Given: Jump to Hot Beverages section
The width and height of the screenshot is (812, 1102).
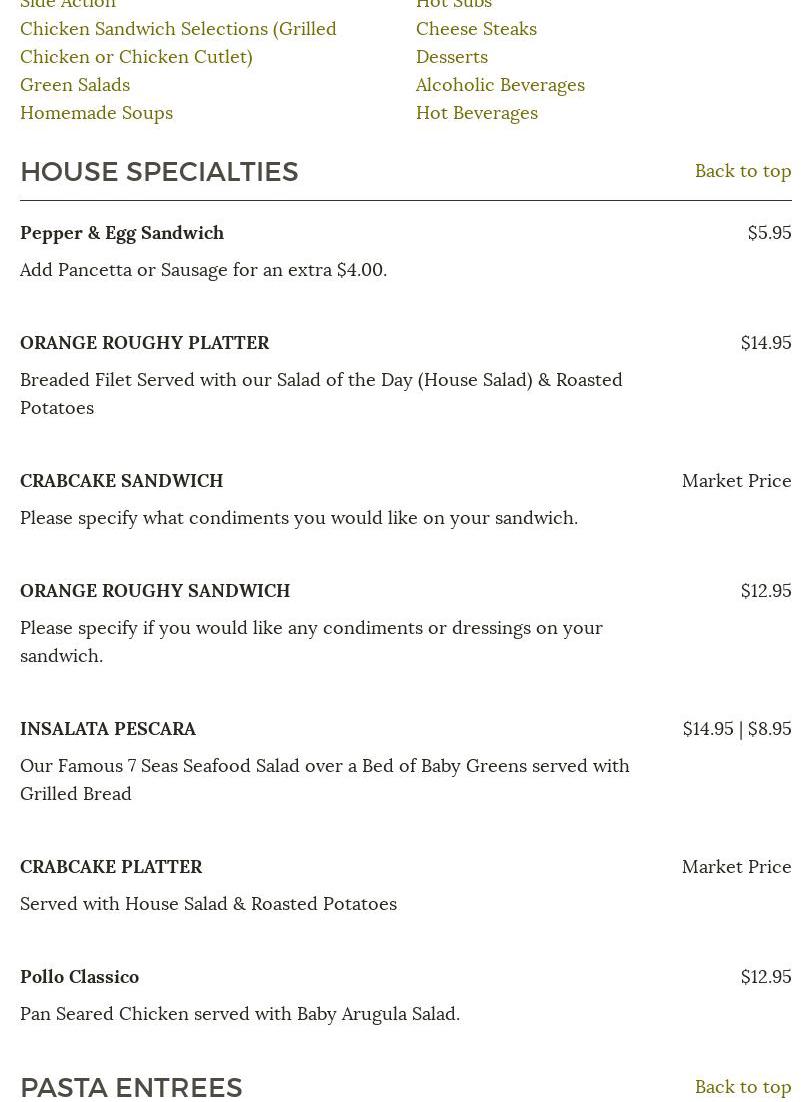Looking at the screenshot, I should point(477,113).
